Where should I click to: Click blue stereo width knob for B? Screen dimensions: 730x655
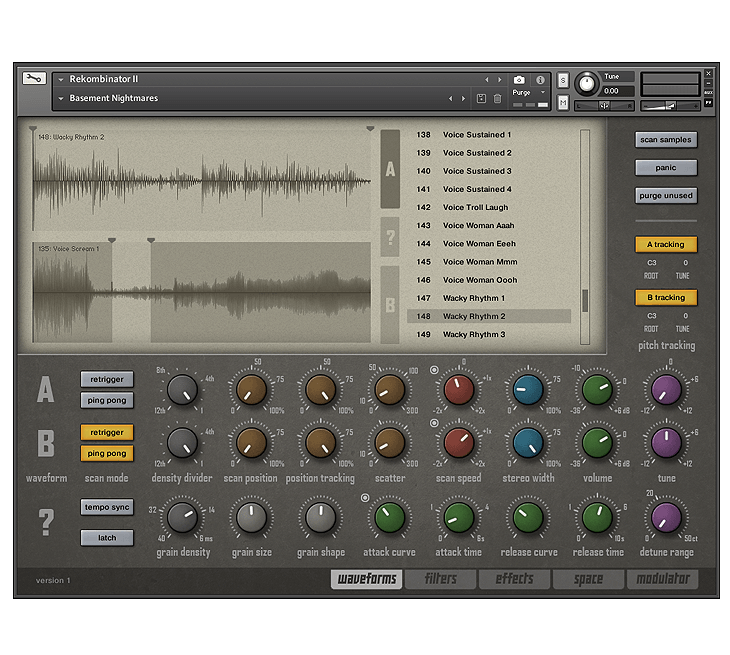pyautogui.click(x=528, y=443)
